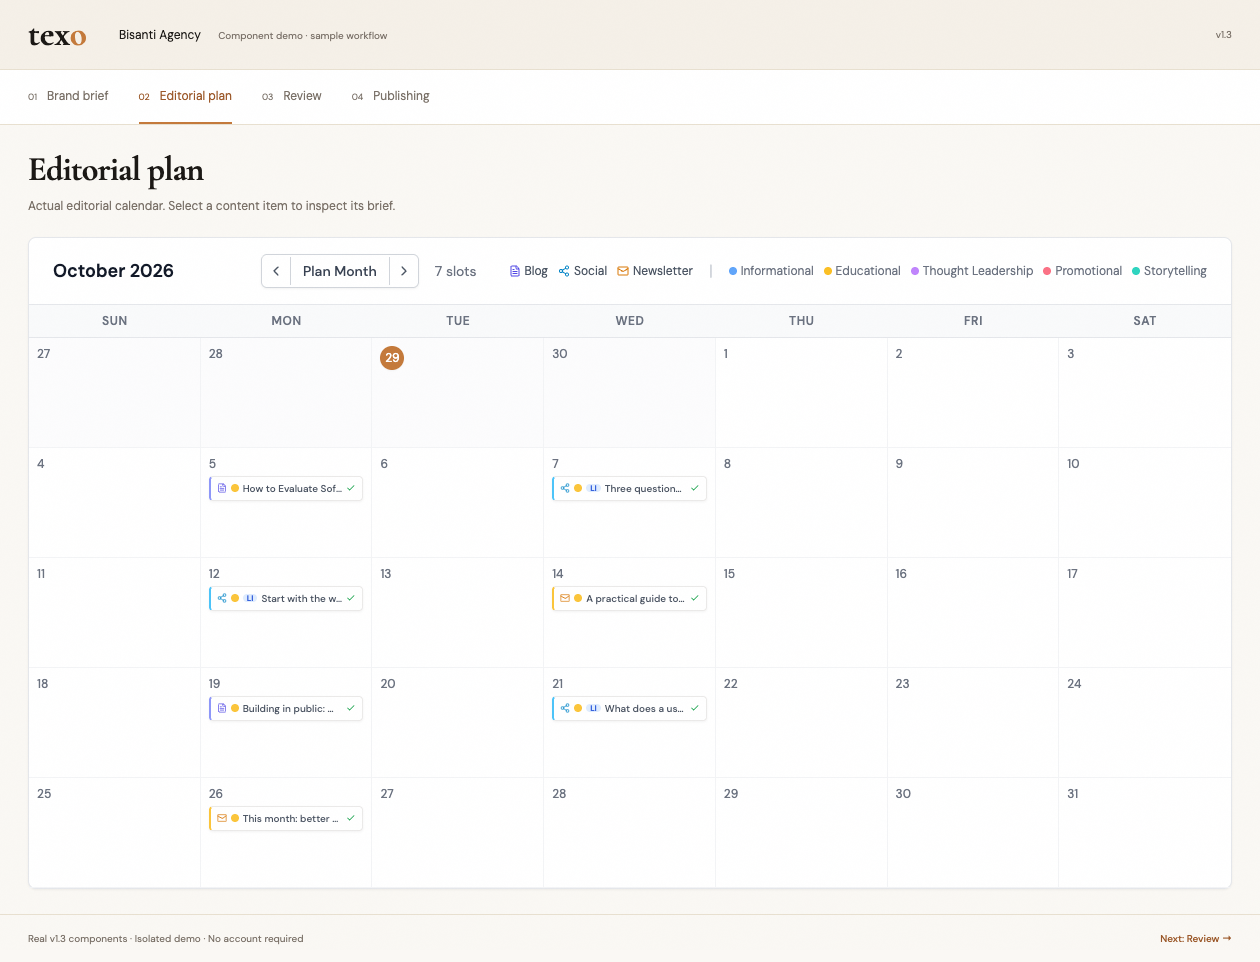Image resolution: width=1260 pixels, height=962 pixels.
Task: Click the Storytelling teal dot in legend
Action: click(x=1136, y=271)
